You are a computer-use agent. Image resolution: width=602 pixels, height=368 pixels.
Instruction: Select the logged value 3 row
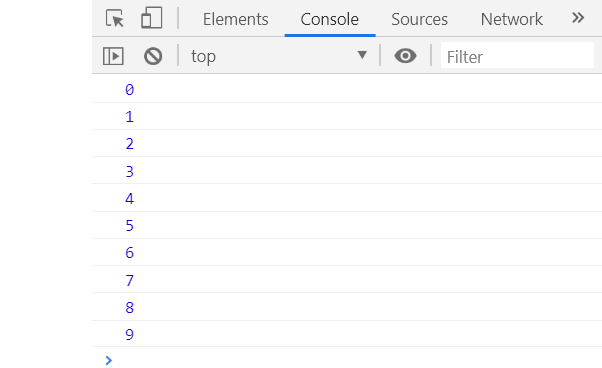pyautogui.click(x=347, y=171)
